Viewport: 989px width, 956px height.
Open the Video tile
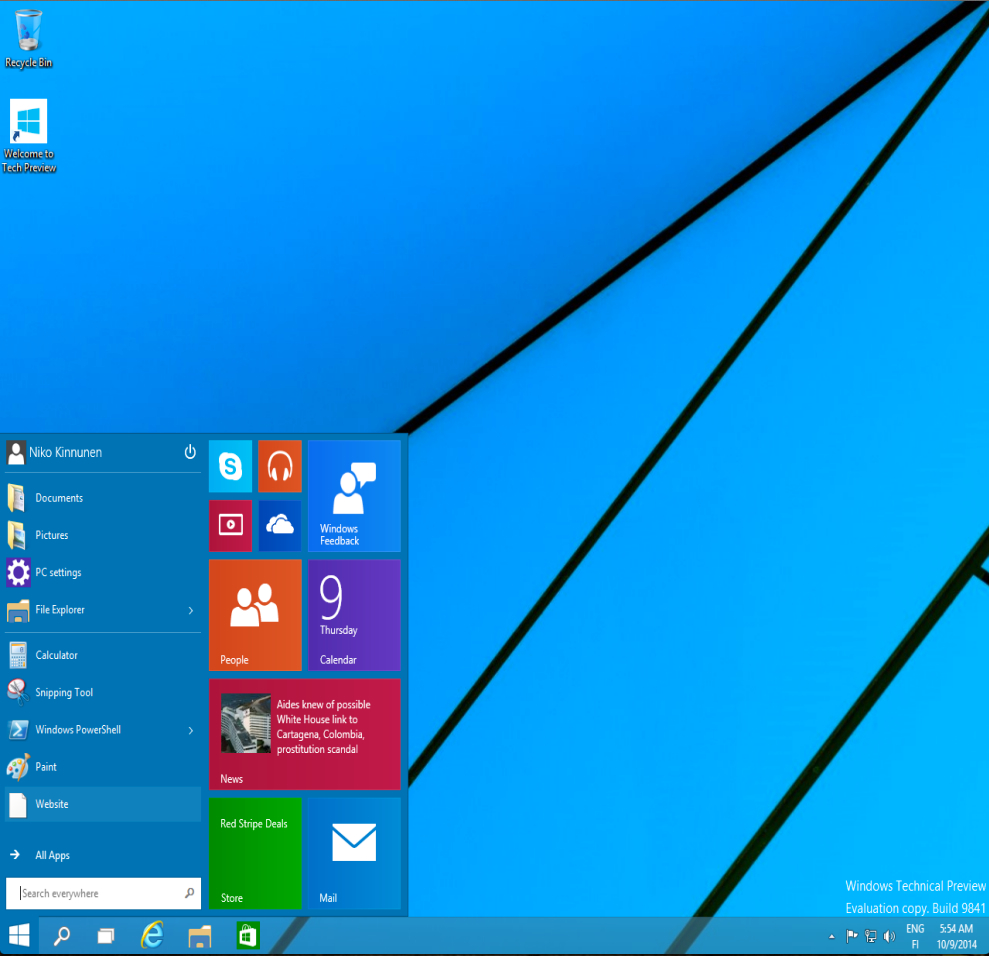tap(230, 525)
